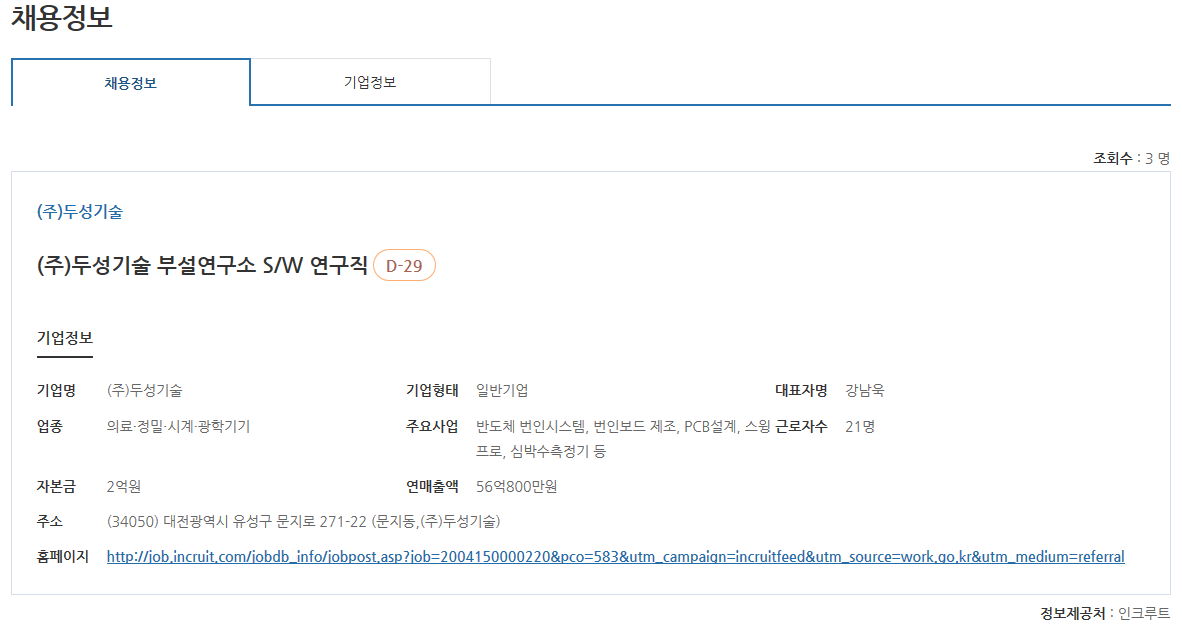Viewport: 1182px width, 635px height.
Task: Click the representative name 강남욱
Action: pos(865,391)
